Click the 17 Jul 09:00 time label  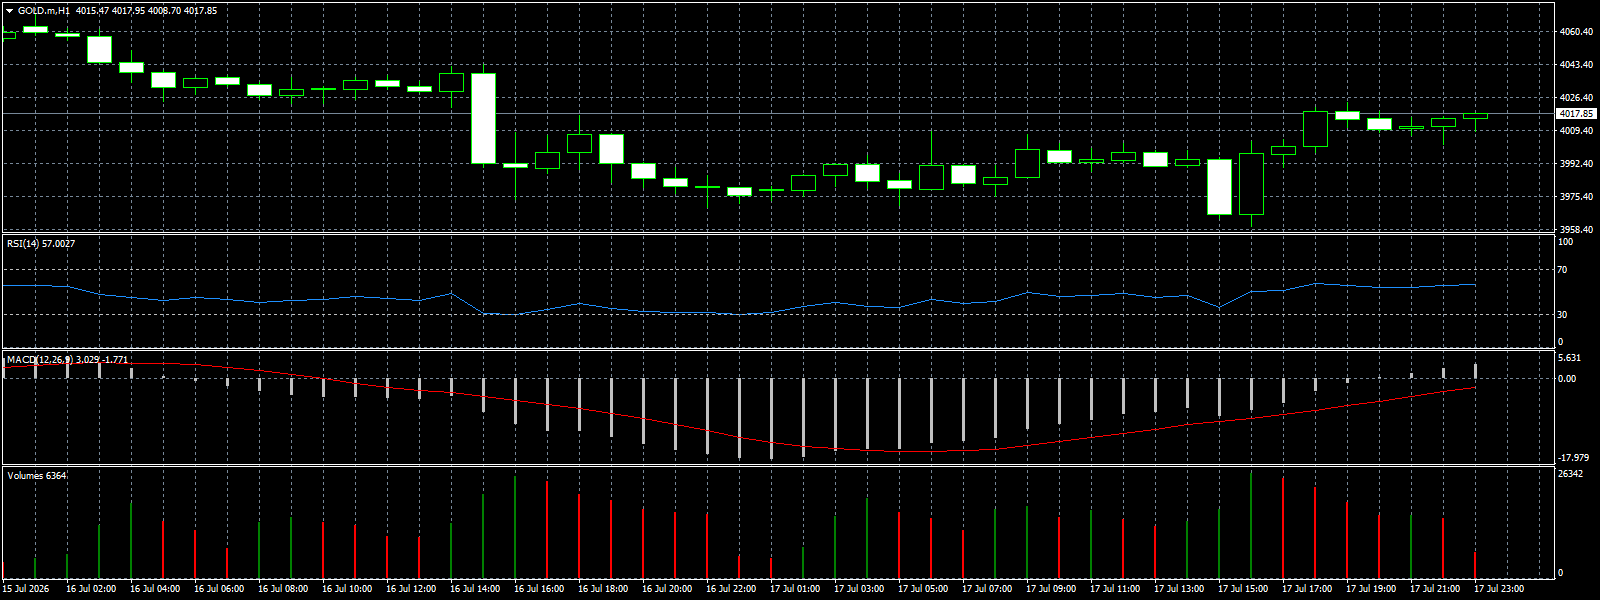click(x=1051, y=589)
